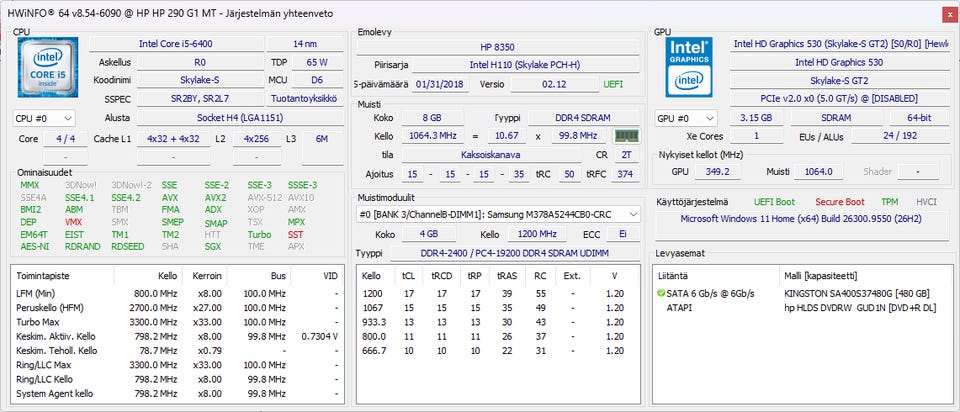
Task: Click the red SST feature label
Action: (295, 234)
